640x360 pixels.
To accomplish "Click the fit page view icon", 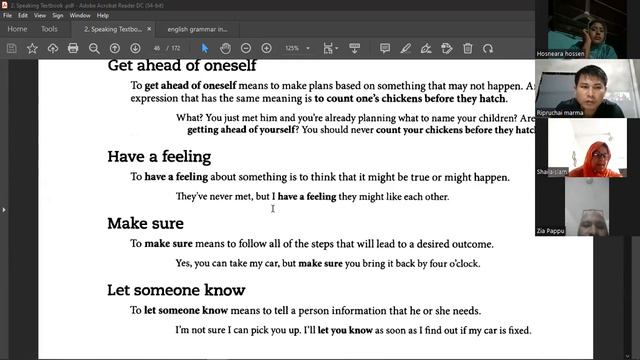I will pyautogui.click(x=328, y=48).
